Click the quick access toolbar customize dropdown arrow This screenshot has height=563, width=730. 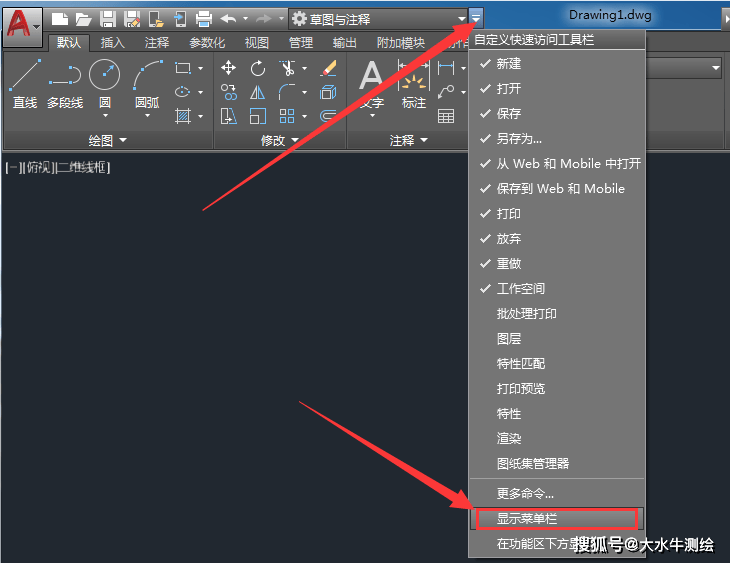[x=476, y=19]
